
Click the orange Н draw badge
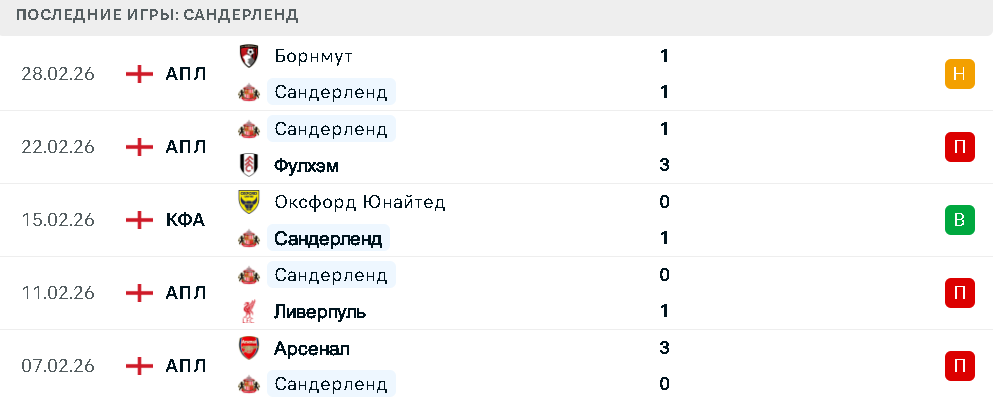coord(959,74)
